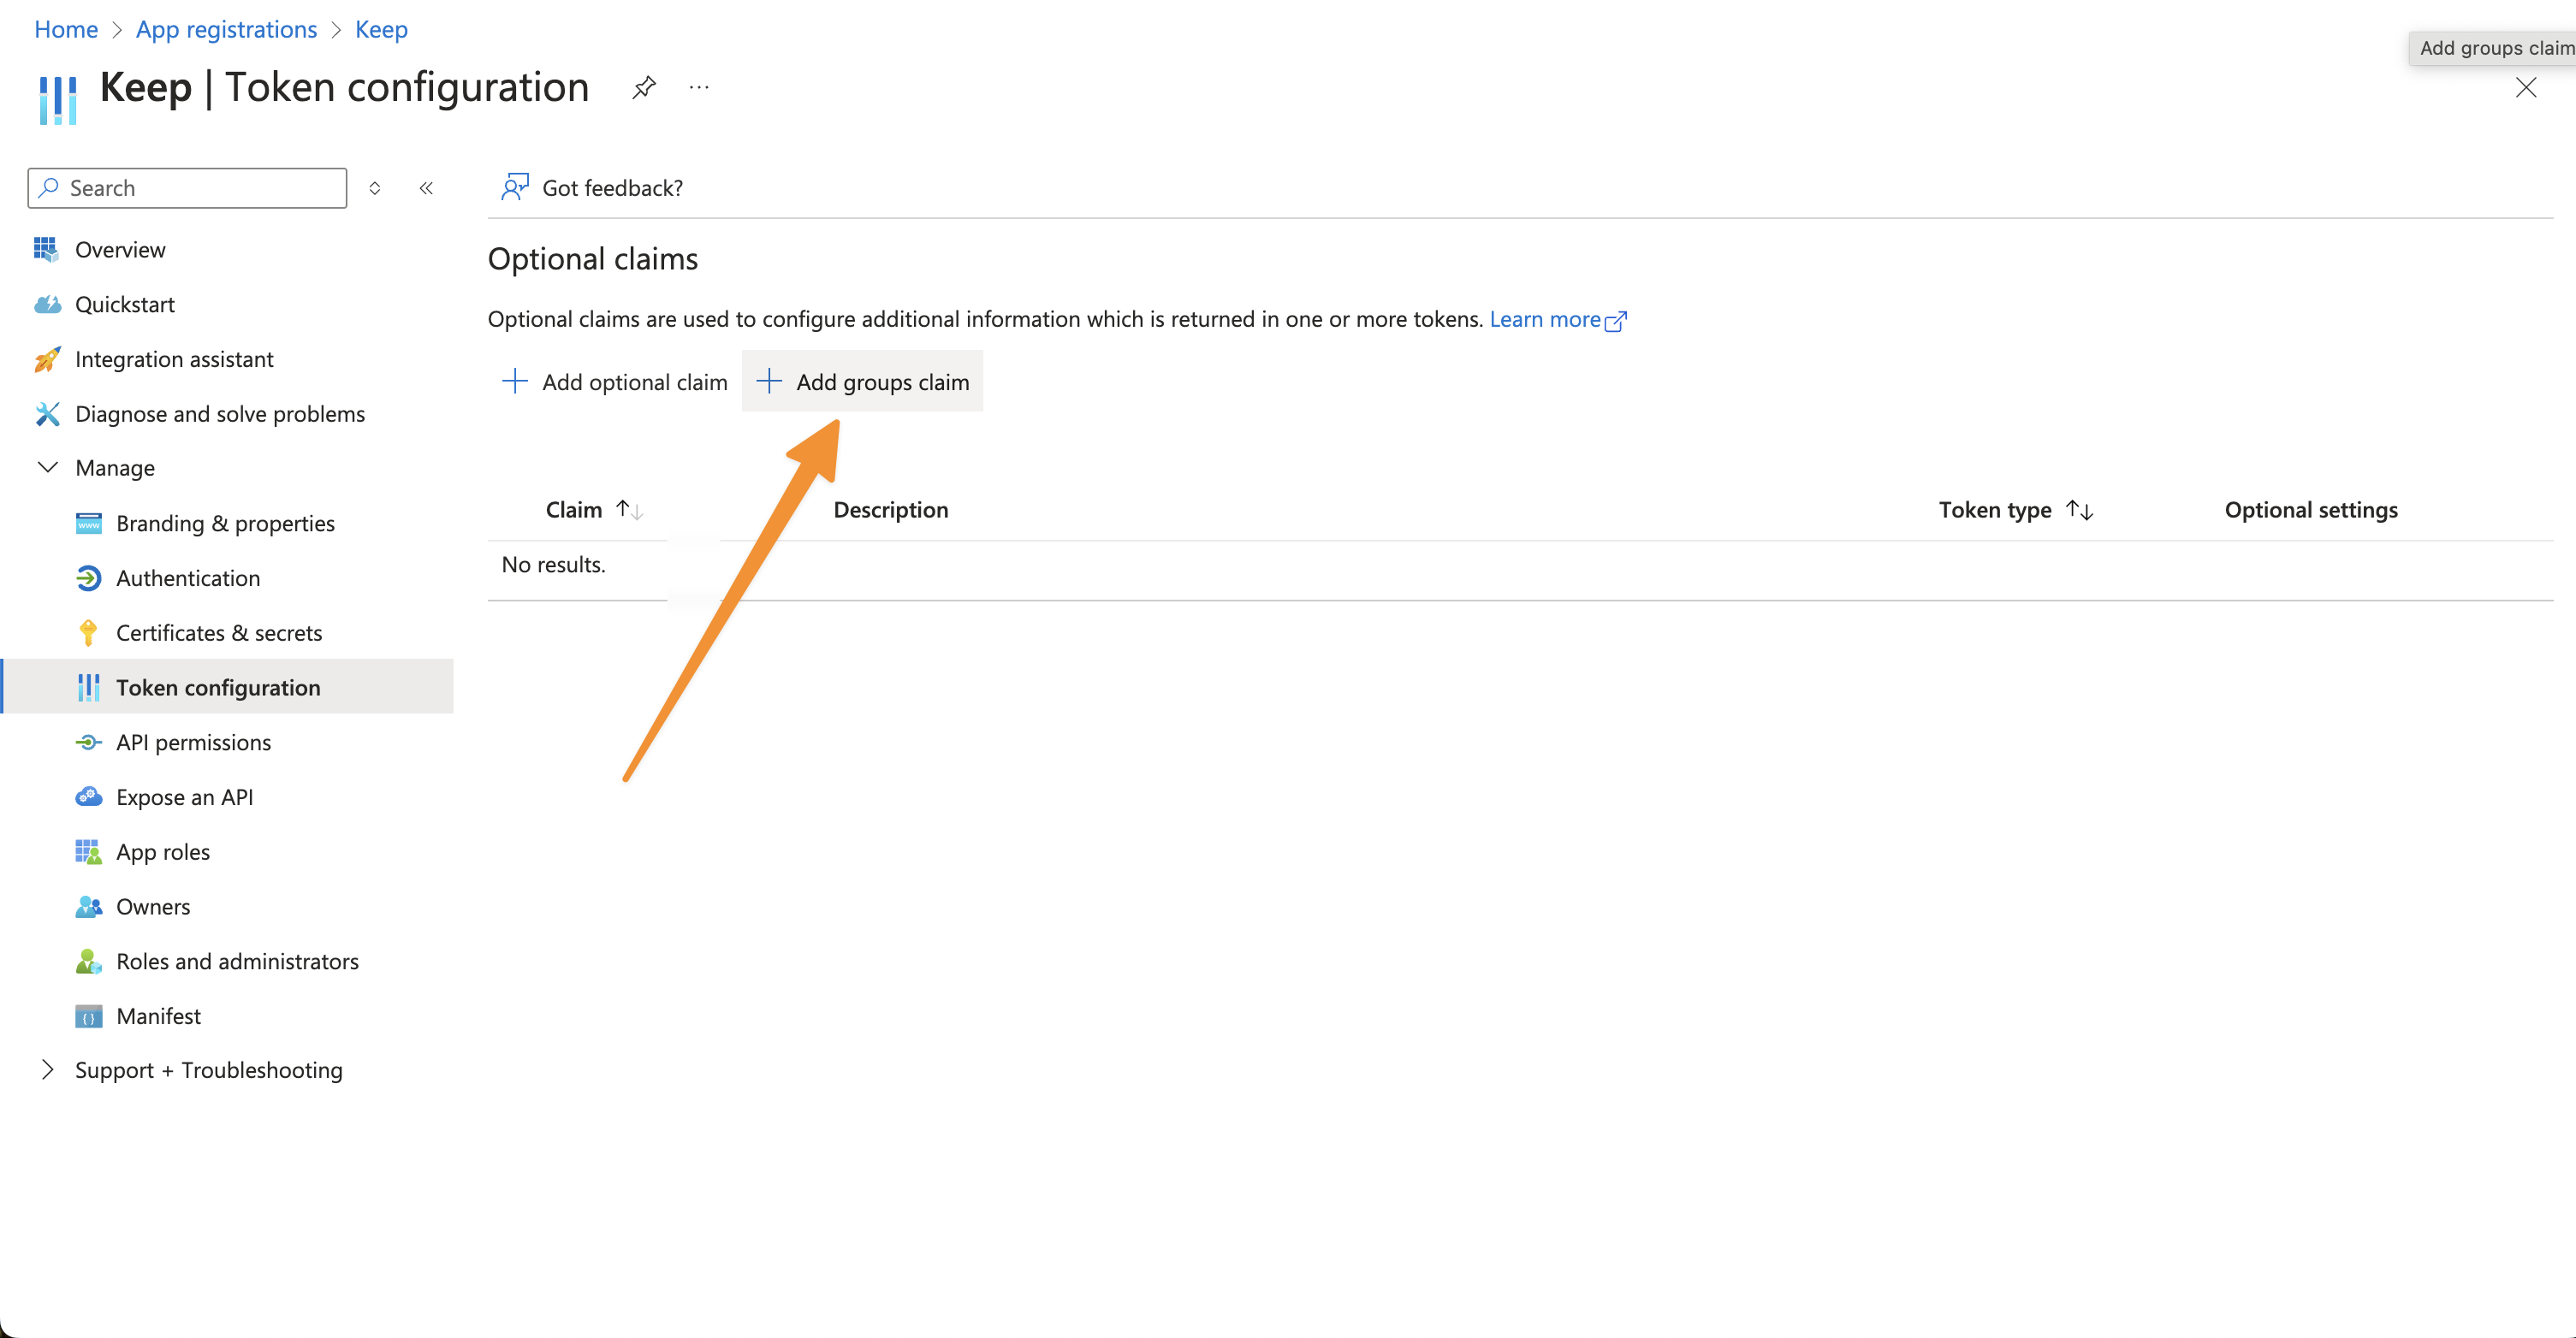Go to Home breadcrumb link
The width and height of the screenshot is (2576, 1338).
66,29
